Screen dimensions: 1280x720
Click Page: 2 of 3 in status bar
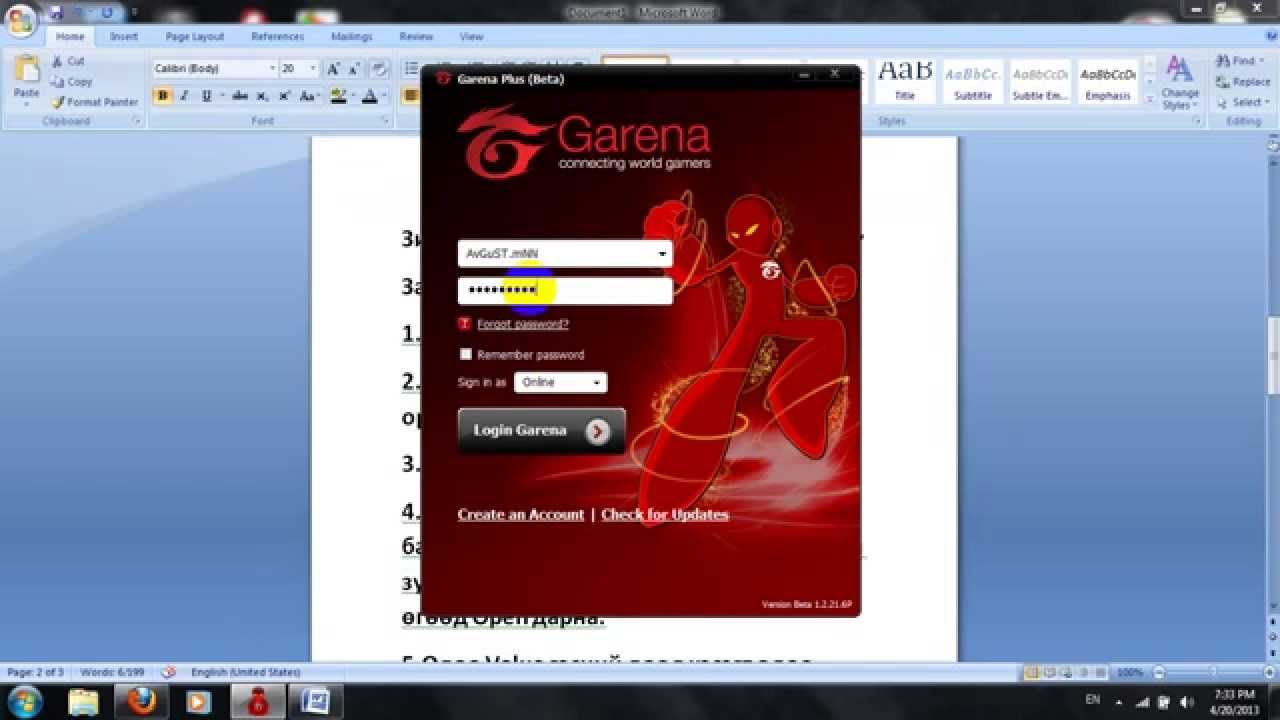point(35,672)
